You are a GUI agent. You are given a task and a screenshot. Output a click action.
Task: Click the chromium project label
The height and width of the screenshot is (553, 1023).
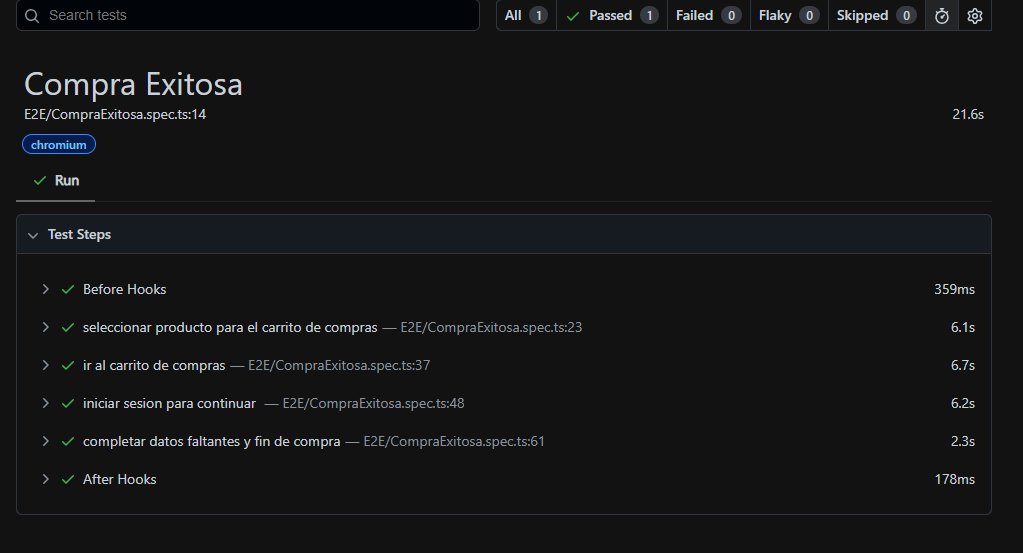point(59,145)
